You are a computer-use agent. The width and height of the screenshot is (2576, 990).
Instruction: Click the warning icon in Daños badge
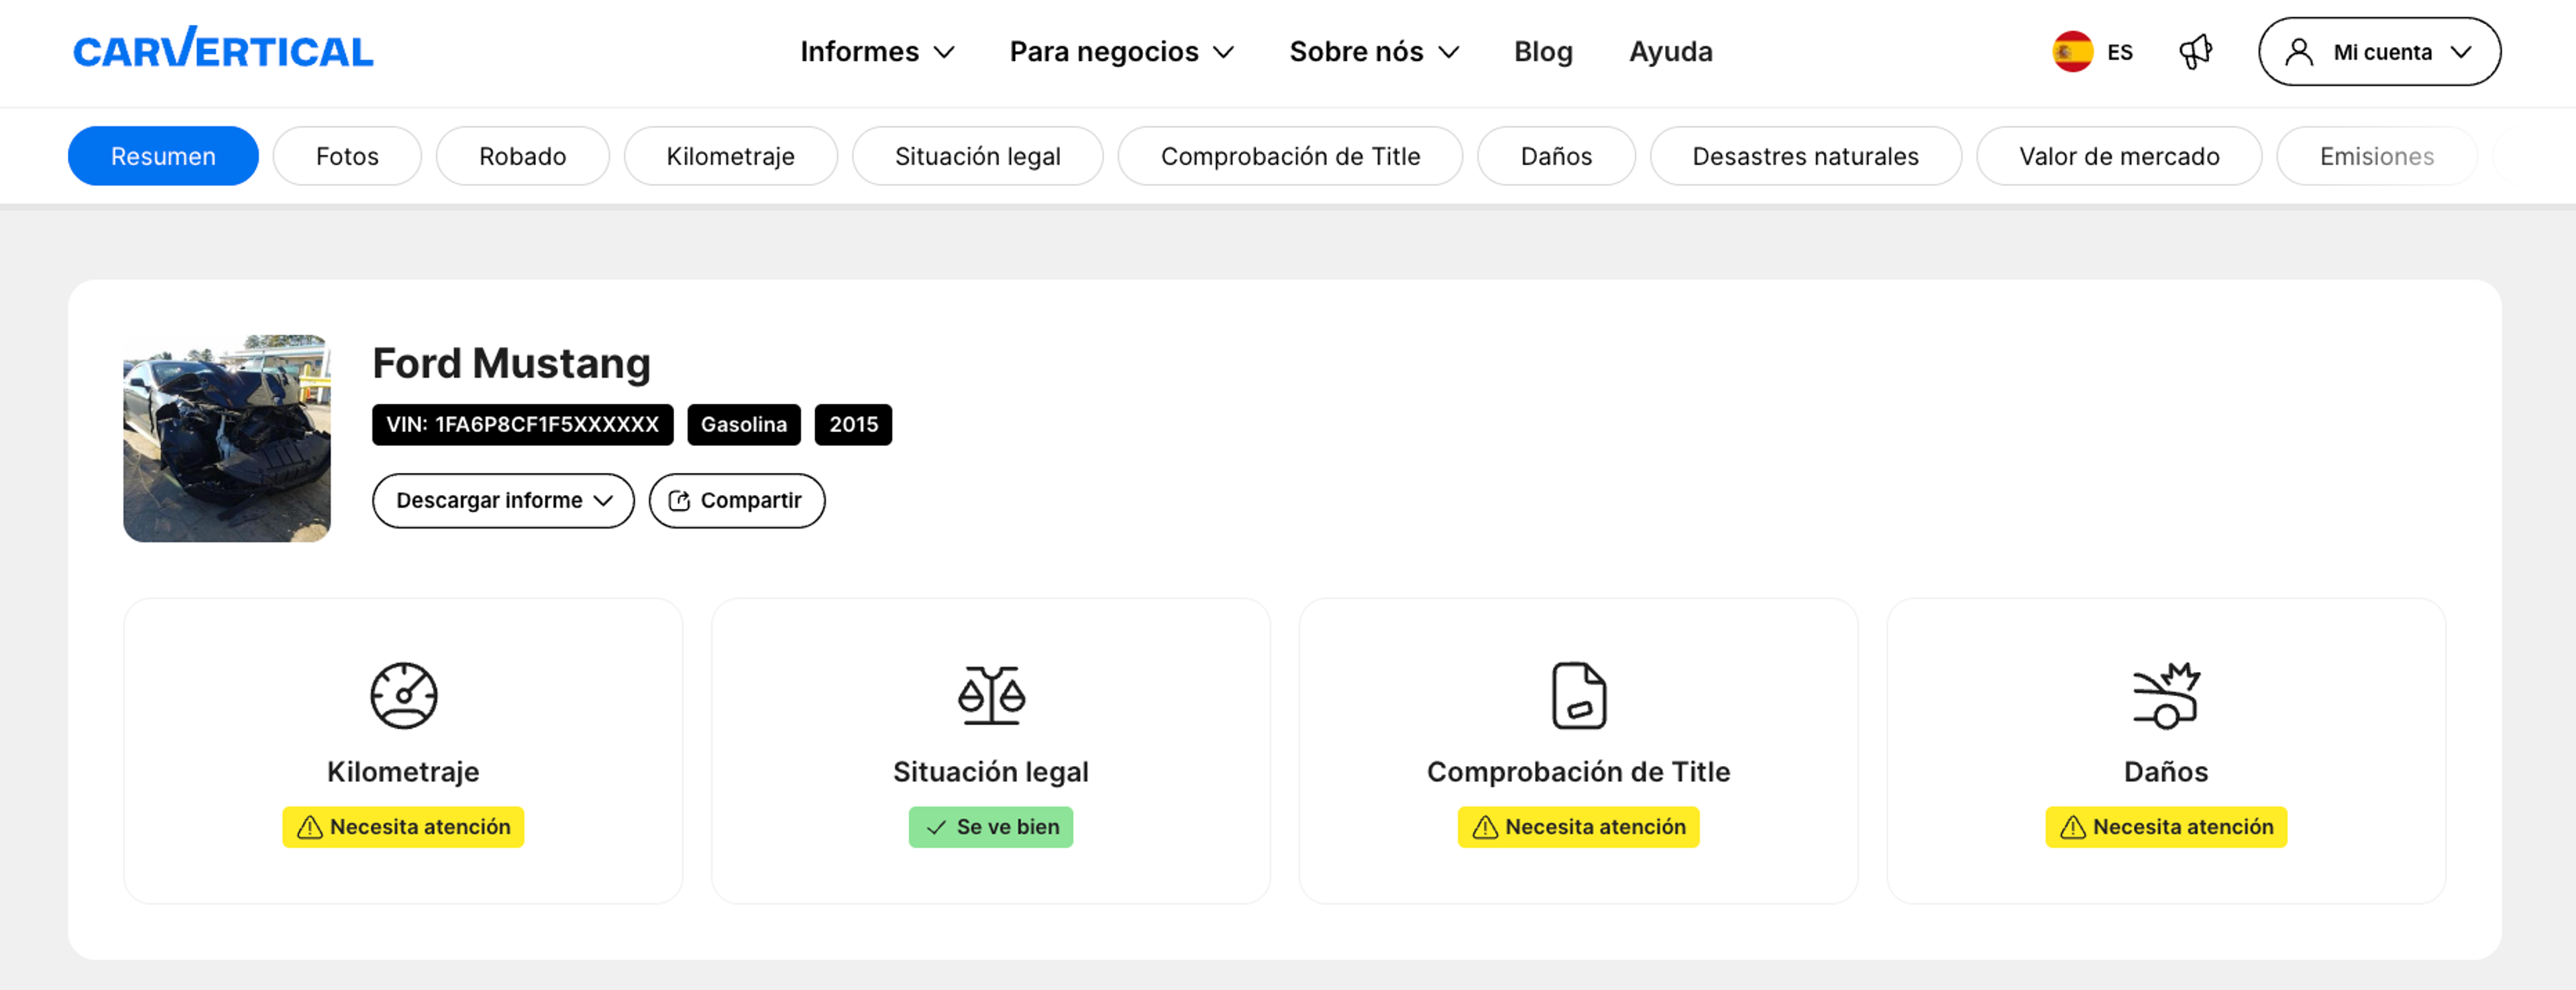pyautogui.click(x=2073, y=827)
